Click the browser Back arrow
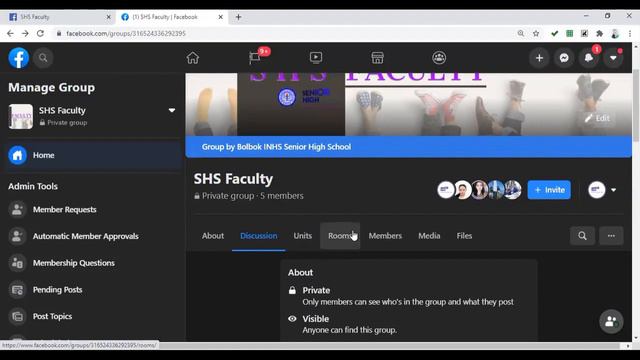This screenshot has width=640, height=360. click(x=10, y=33)
